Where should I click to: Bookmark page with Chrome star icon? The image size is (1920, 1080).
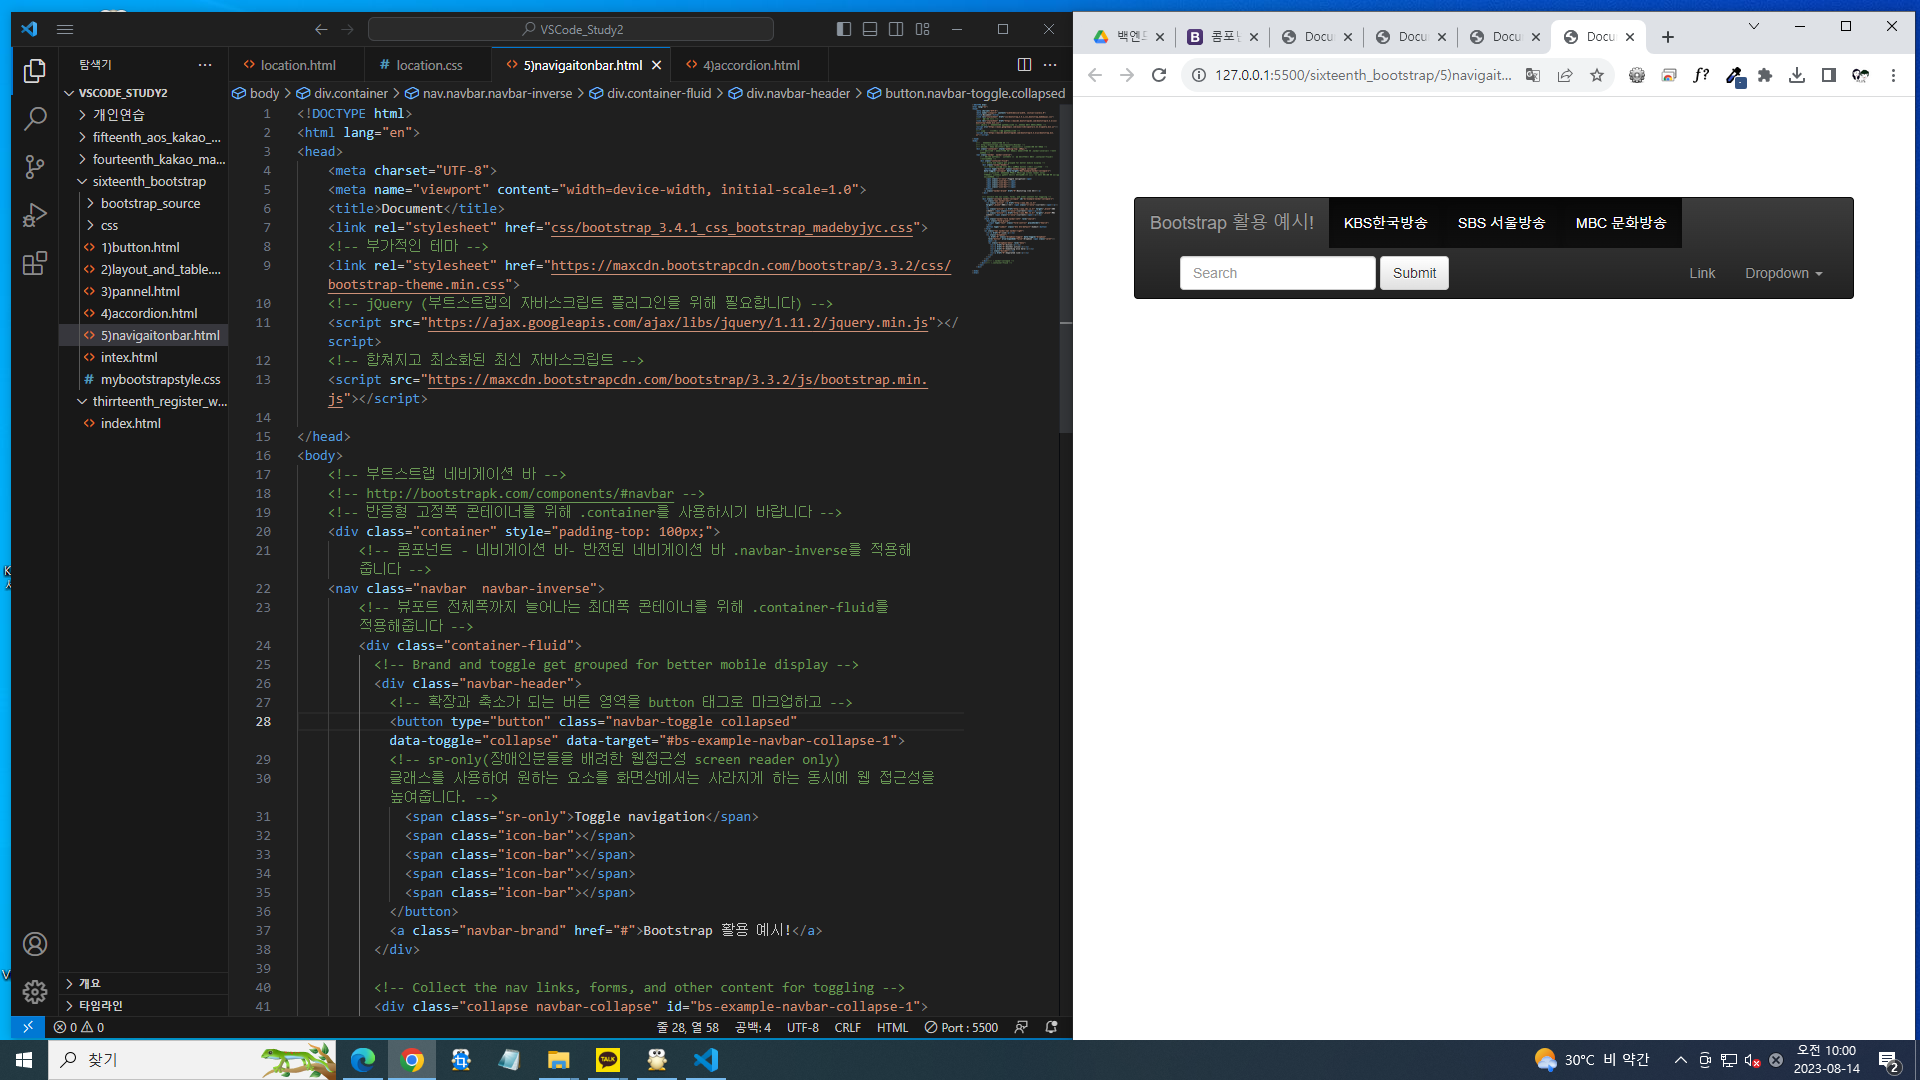pos(1597,75)
